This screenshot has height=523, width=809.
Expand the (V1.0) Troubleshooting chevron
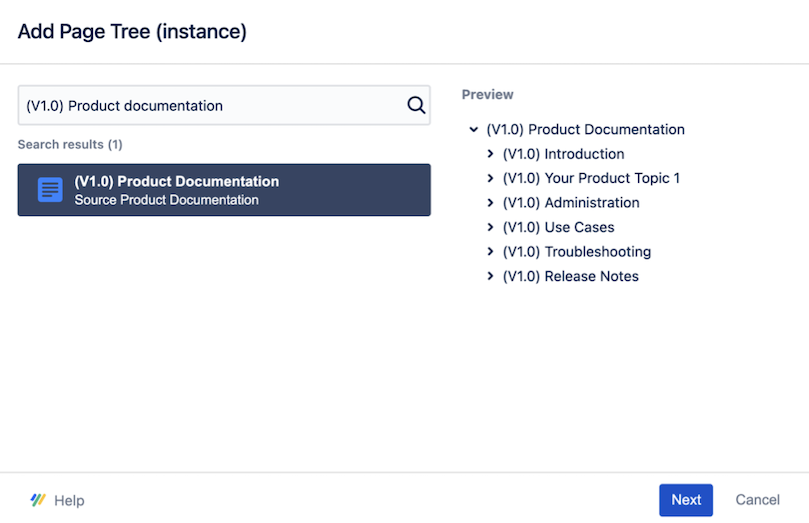coord(490,252)
